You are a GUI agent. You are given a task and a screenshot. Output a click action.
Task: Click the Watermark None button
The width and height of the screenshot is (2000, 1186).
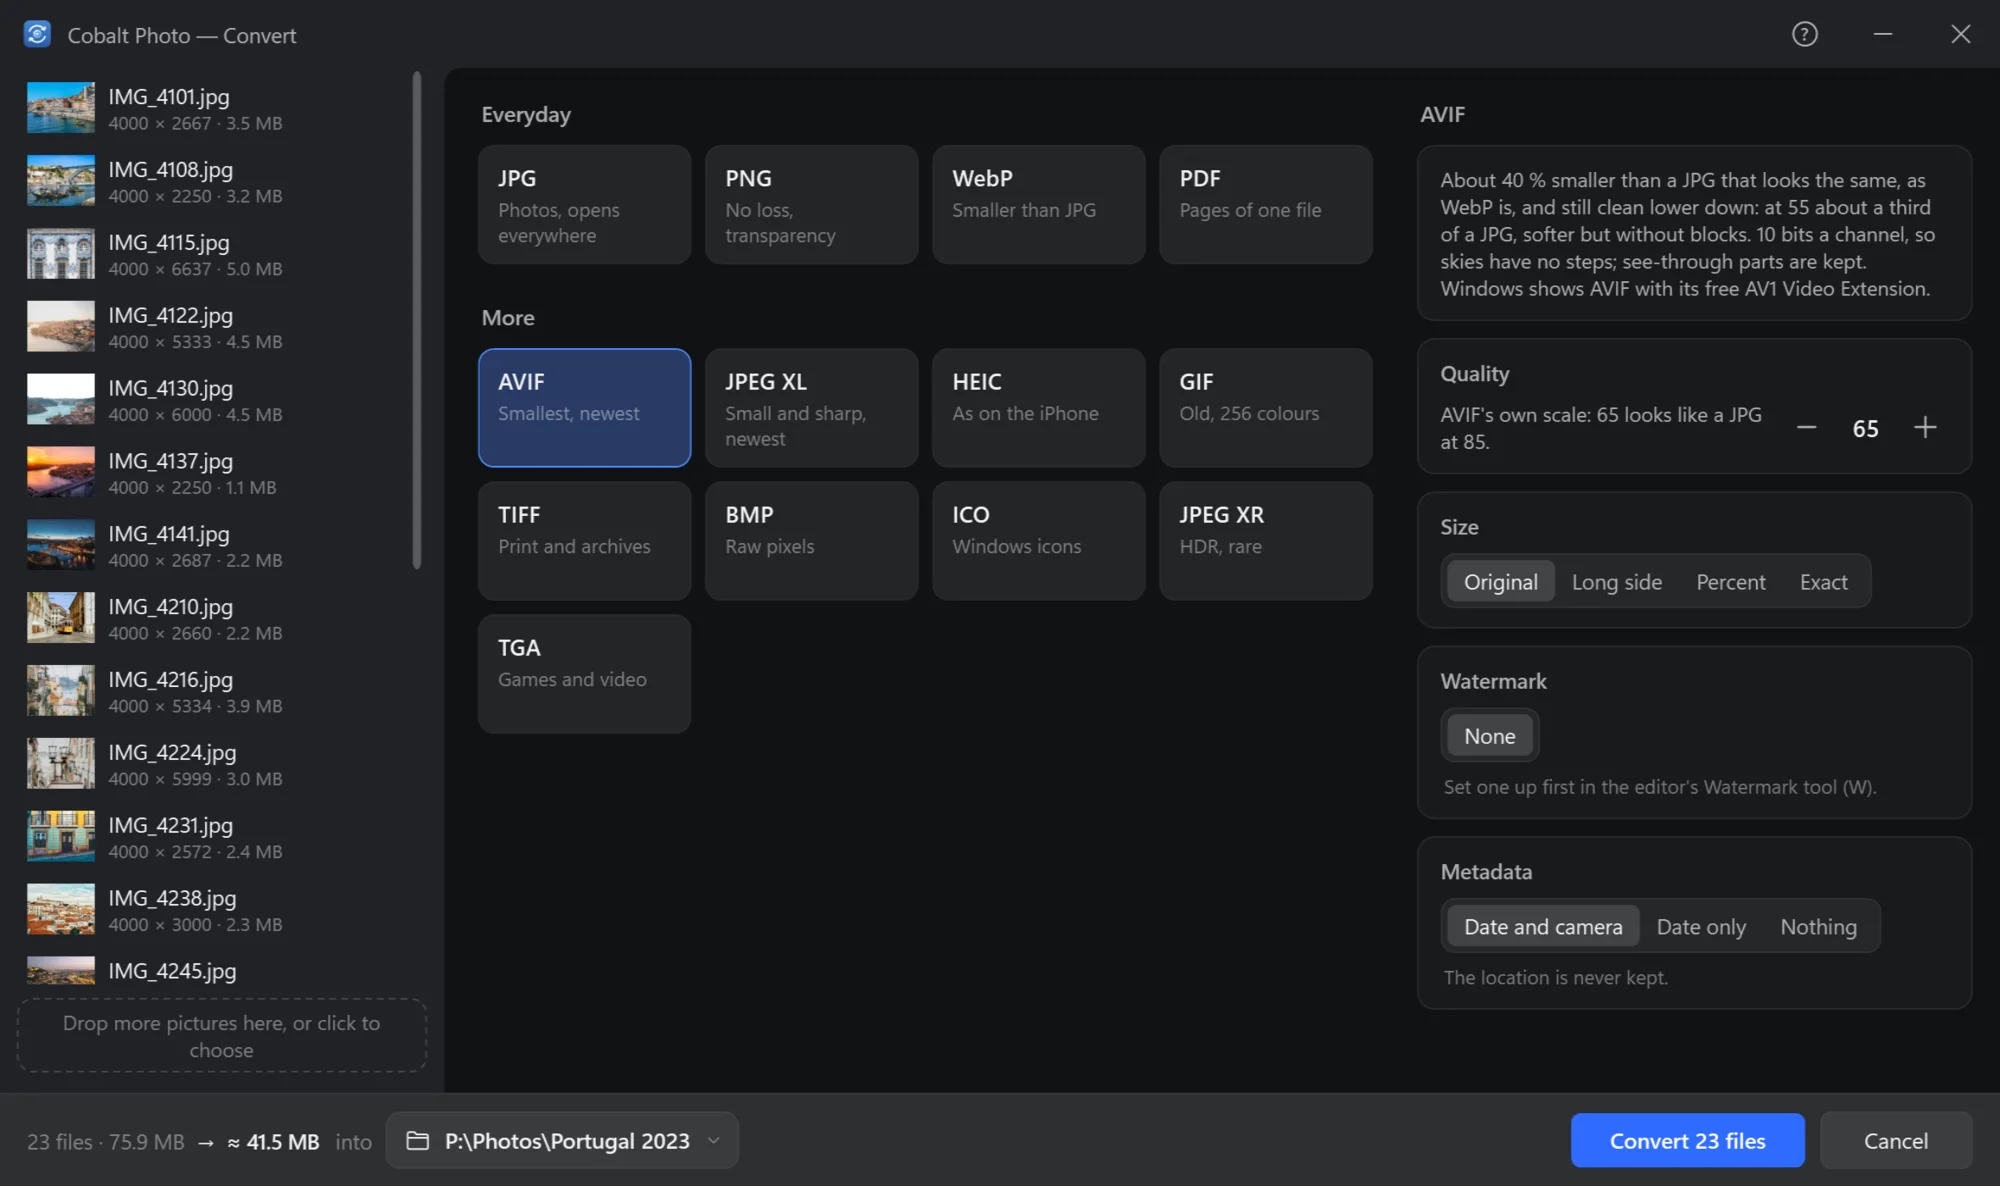1490,736
